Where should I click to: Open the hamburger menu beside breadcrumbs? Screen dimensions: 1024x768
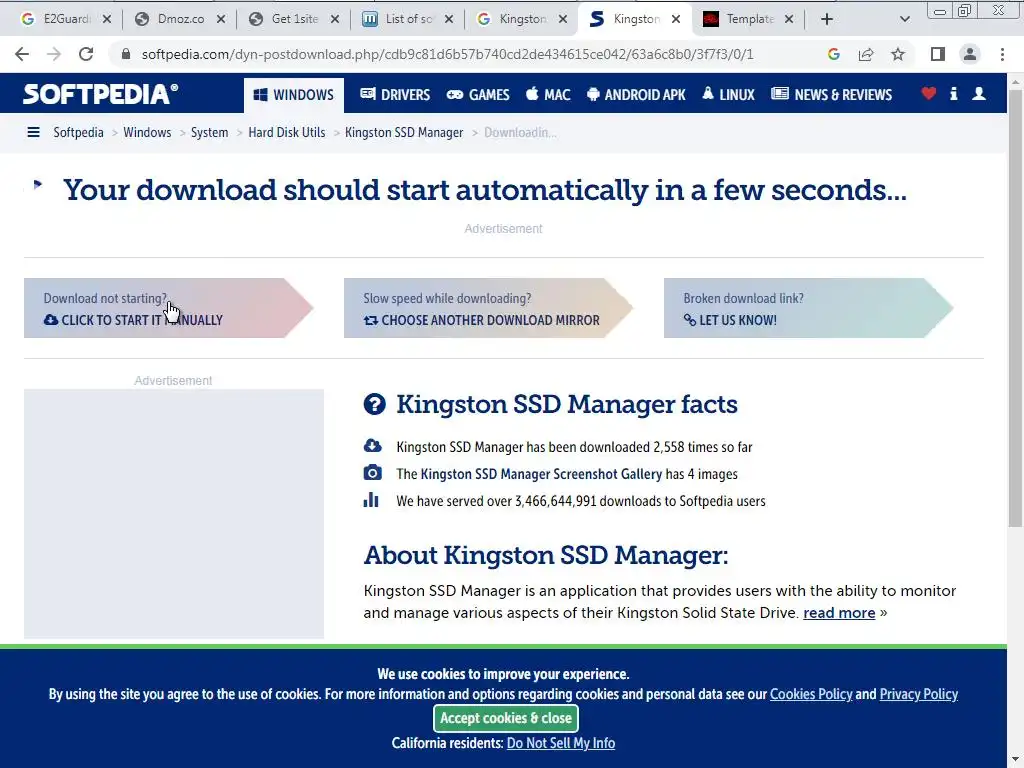33,133
